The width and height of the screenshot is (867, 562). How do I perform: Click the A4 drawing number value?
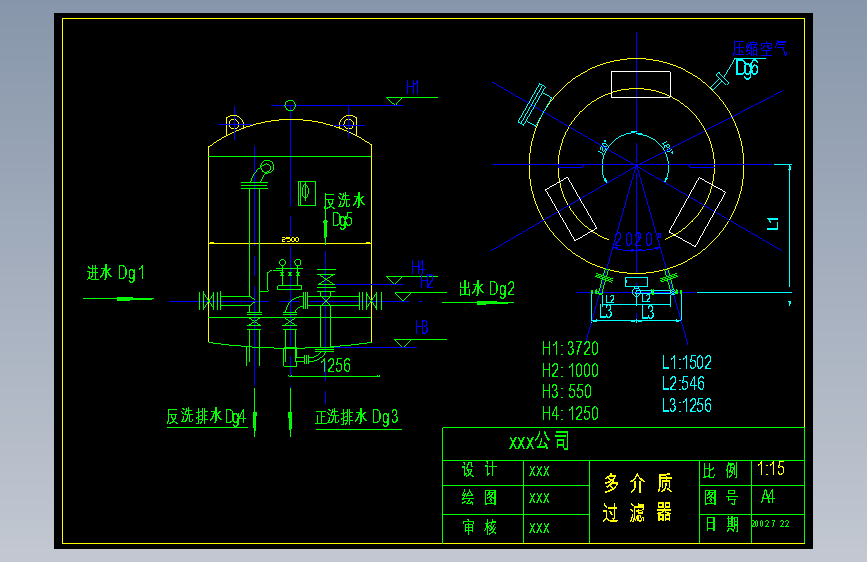(767, 497)
